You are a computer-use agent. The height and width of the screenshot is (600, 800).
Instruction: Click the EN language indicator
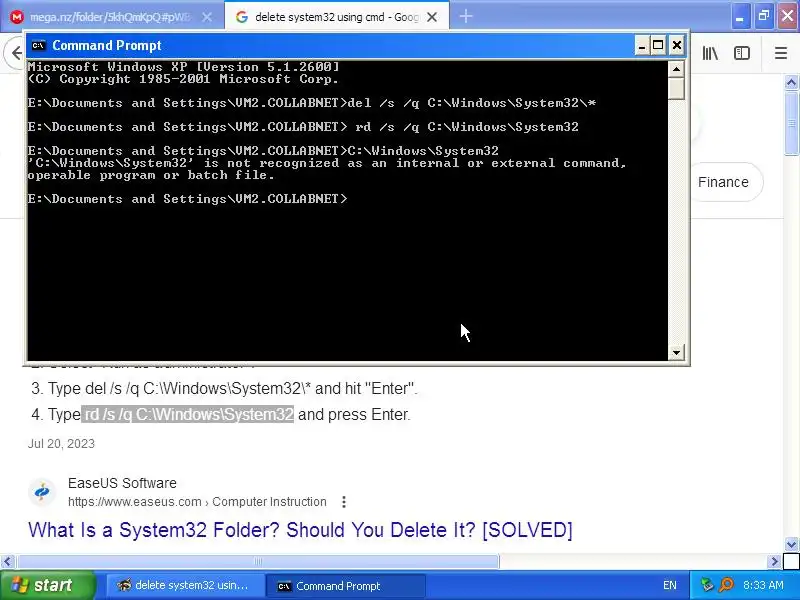670,586
